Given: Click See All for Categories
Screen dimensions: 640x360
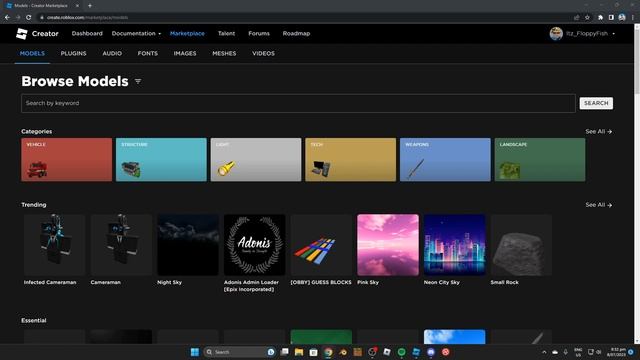Looking at the screenshot, I should point(598,131).
